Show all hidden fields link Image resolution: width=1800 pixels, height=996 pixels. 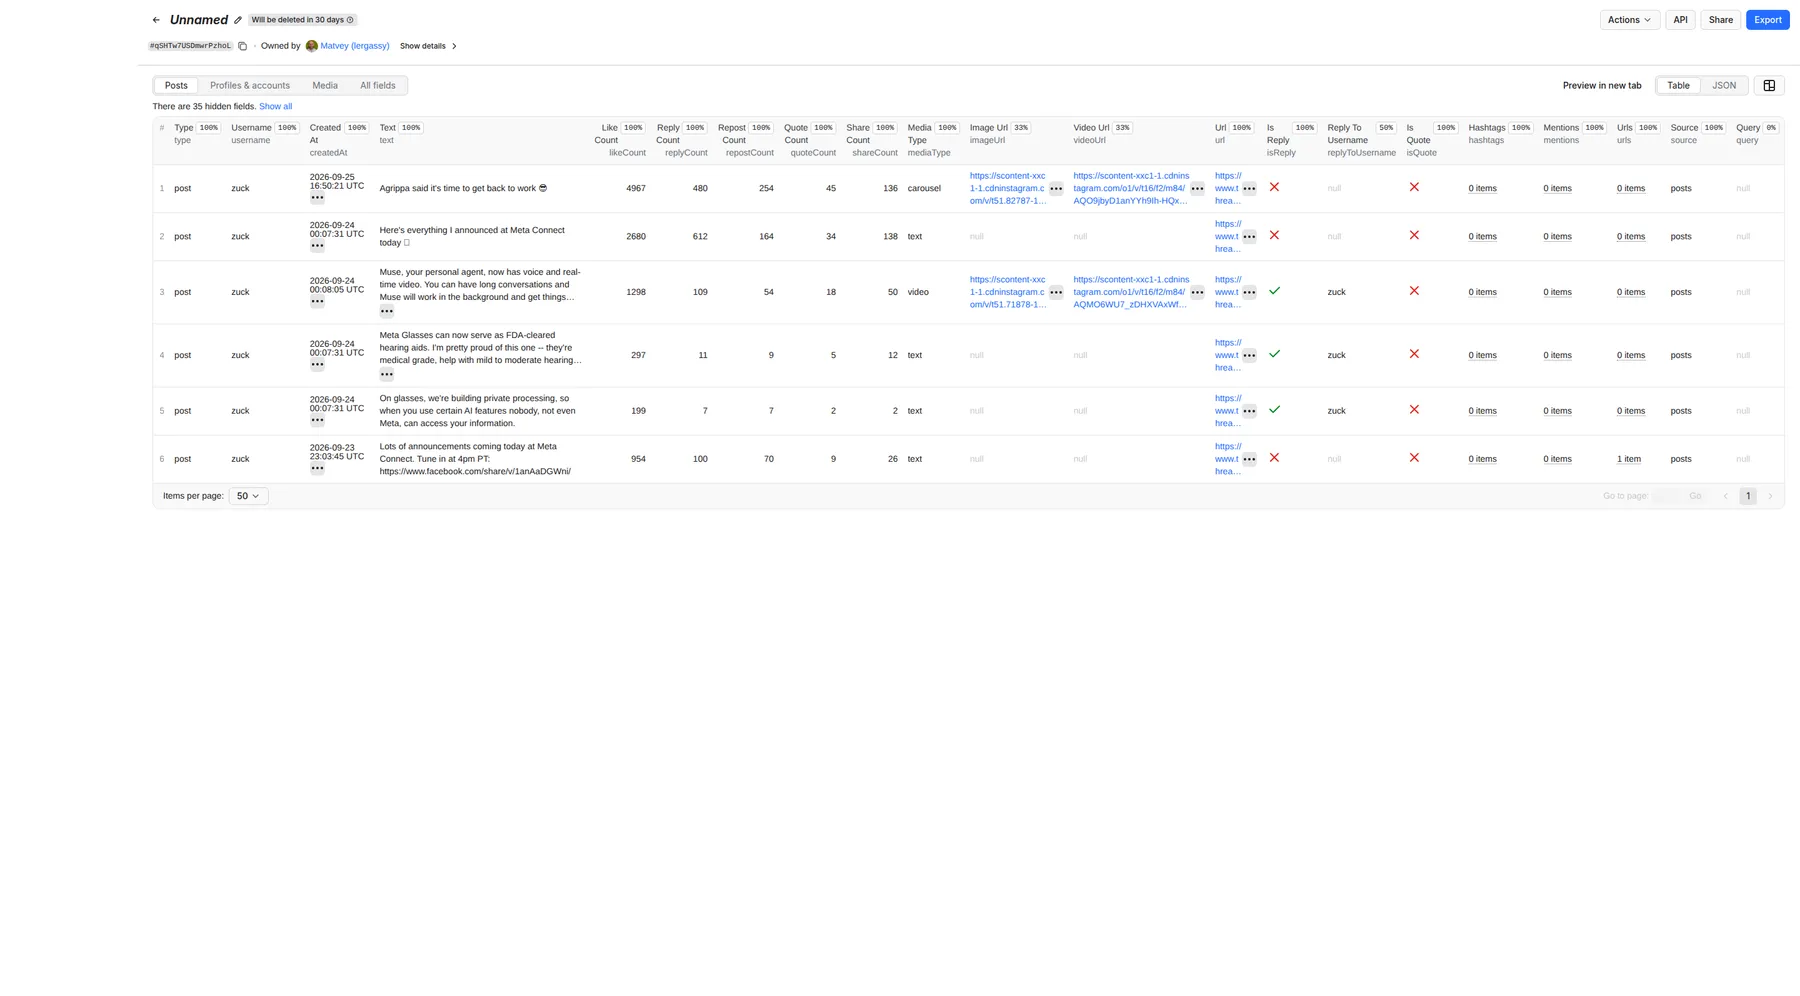pos(275,106)
